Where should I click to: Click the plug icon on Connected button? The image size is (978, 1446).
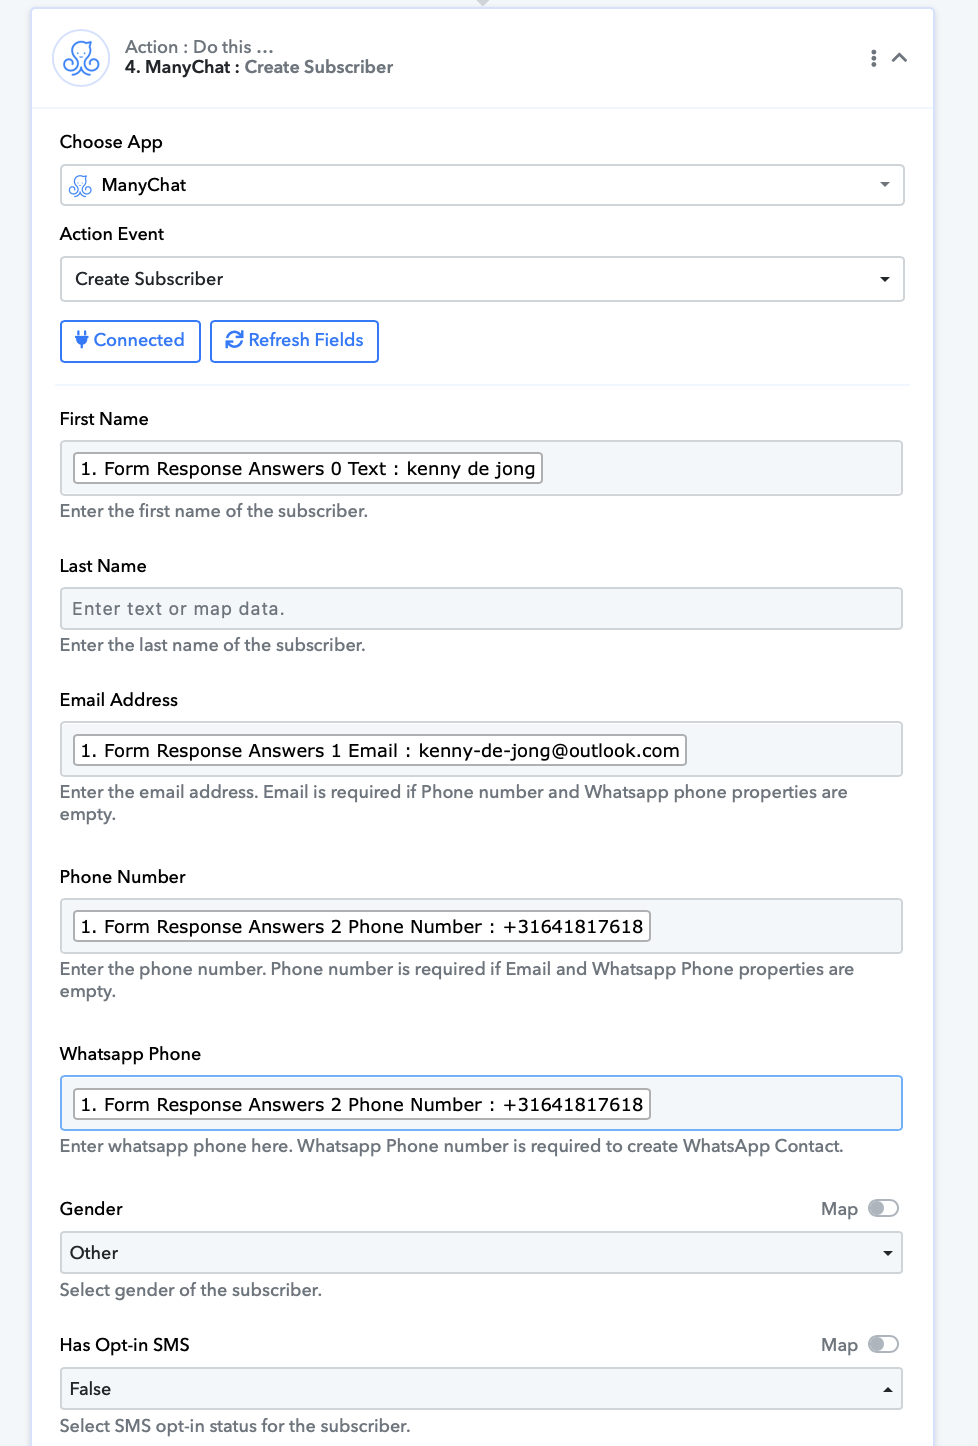click(x=82, y=340)
